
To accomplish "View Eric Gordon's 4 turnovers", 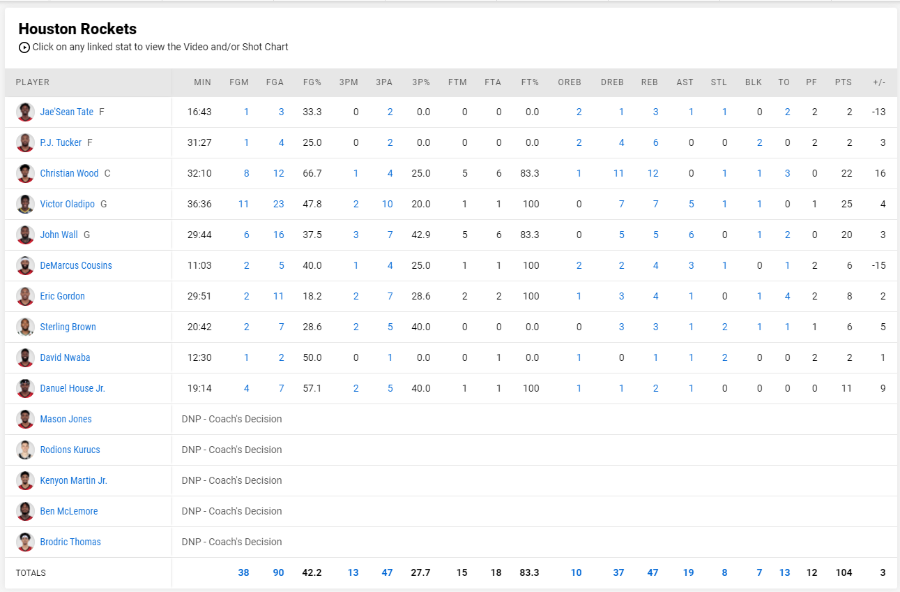I will point(788,296).
